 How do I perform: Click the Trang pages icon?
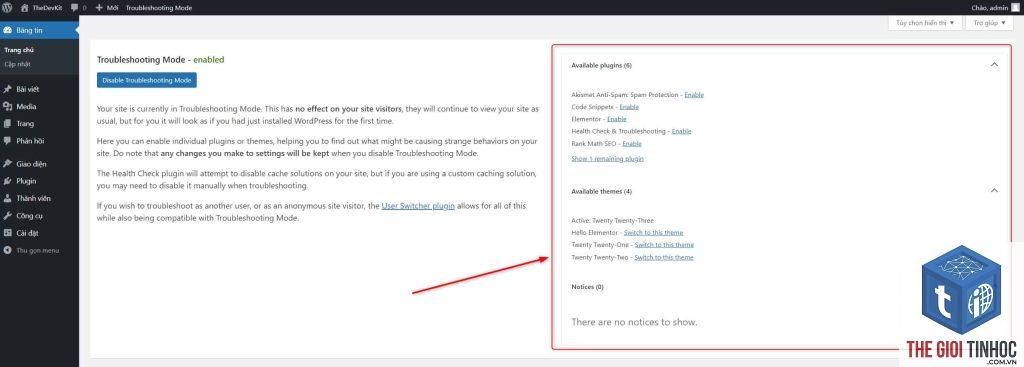(x=7, y=123)
